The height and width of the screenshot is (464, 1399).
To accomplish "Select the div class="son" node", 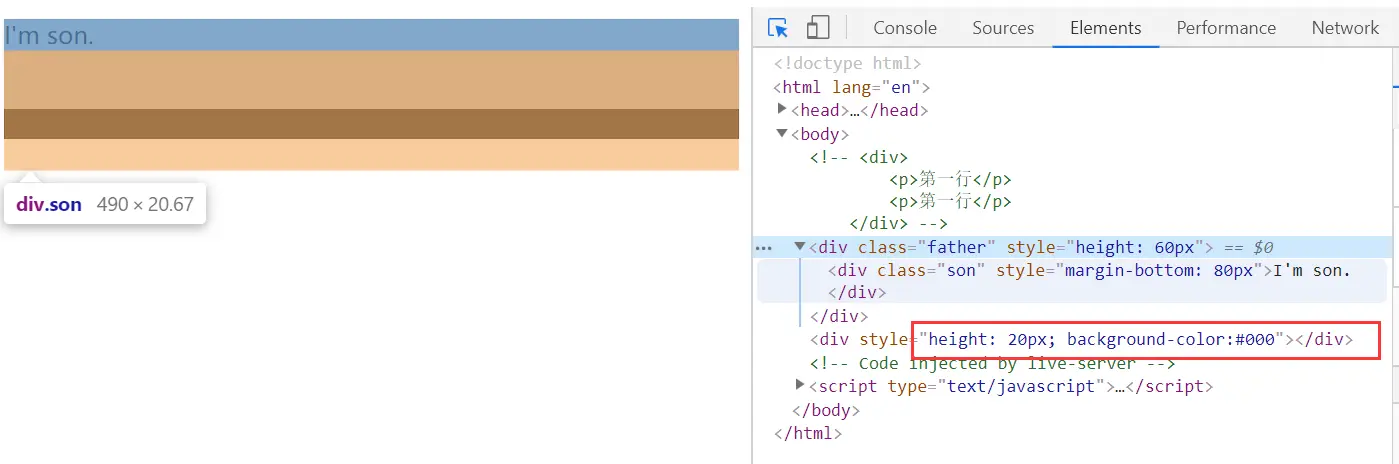I will (1089, 270).
